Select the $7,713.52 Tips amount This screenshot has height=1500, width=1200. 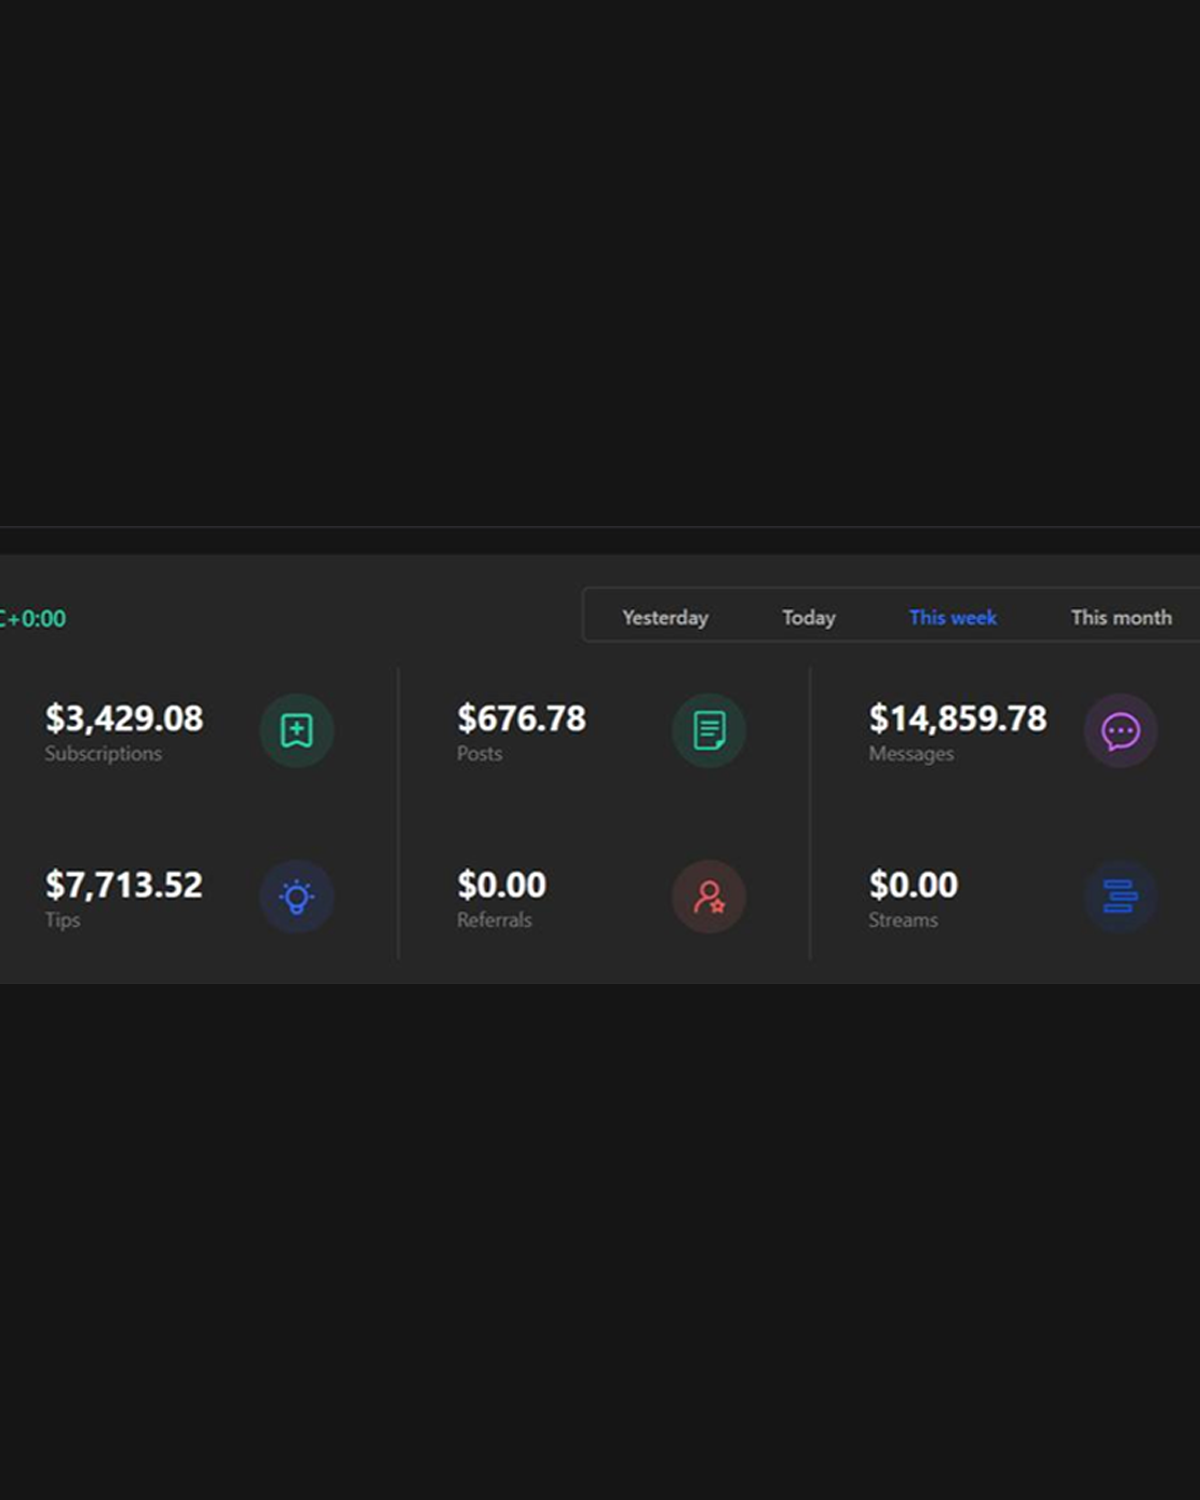(x=124, y=884)
